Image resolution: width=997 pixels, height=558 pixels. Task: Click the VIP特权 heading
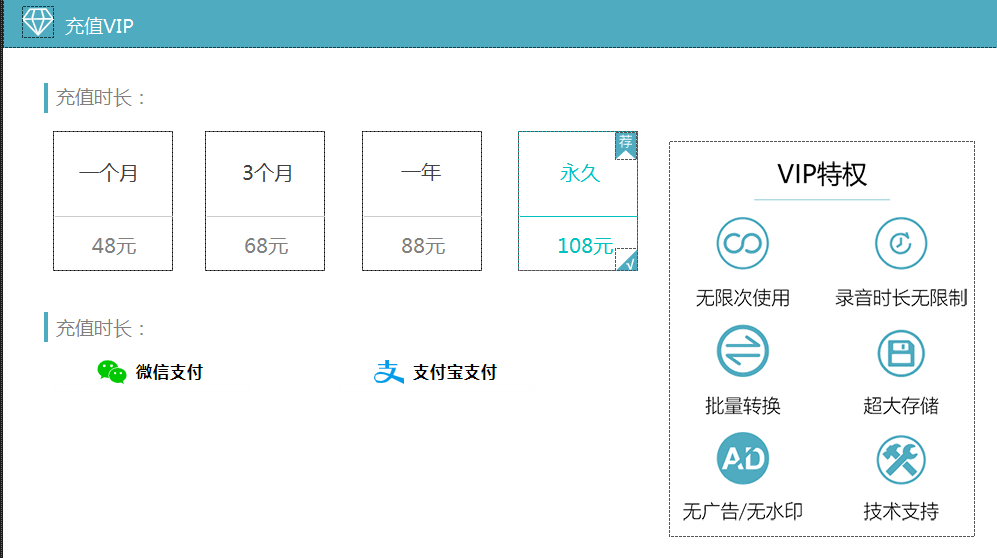click(822, 174)
